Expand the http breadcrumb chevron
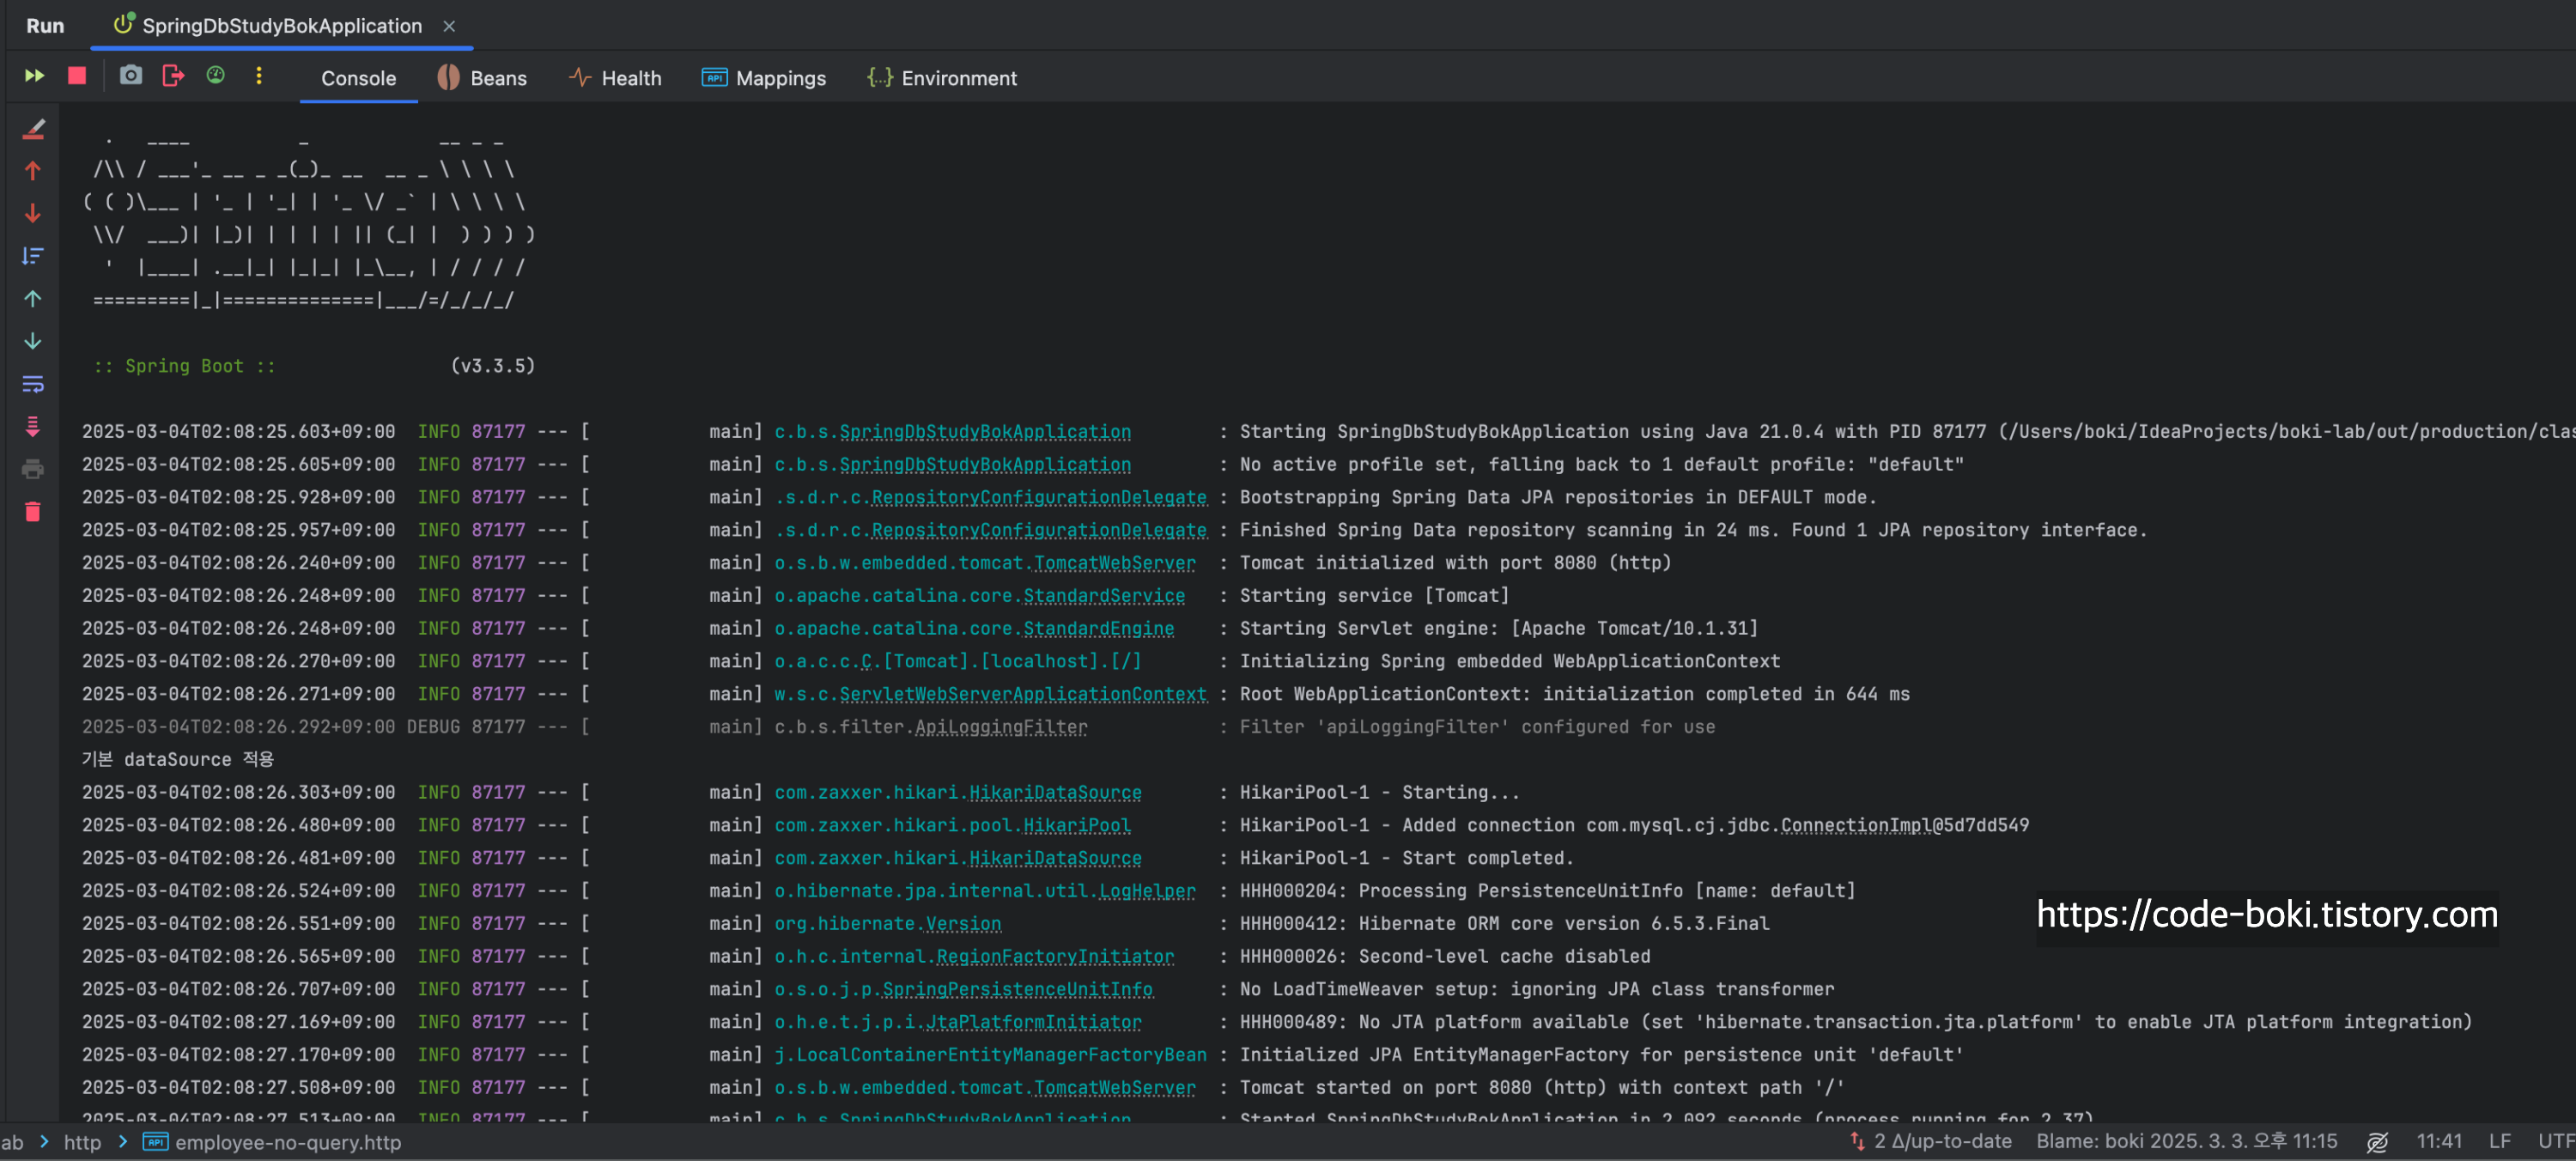The height and width of the screenshot is (1161, 2576). coord(122,1142)
